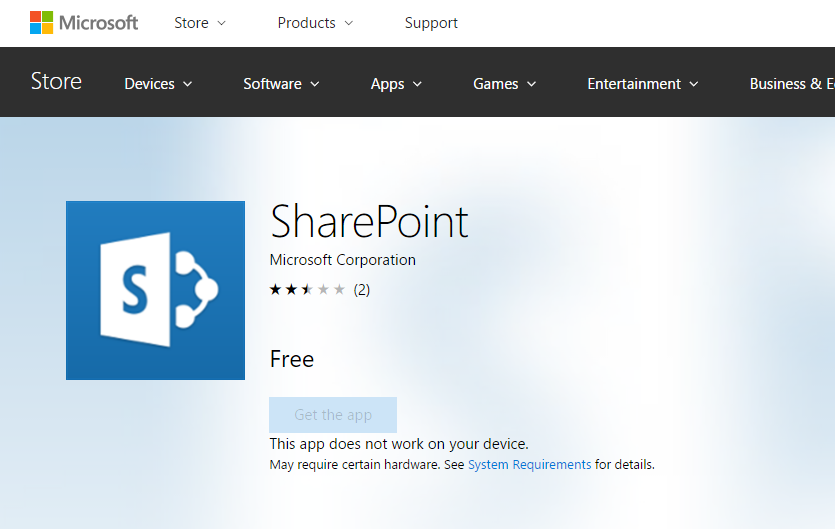Click the Microsoft Corporation publisher name
The image size is (835, 529).
tap(342, 260)
